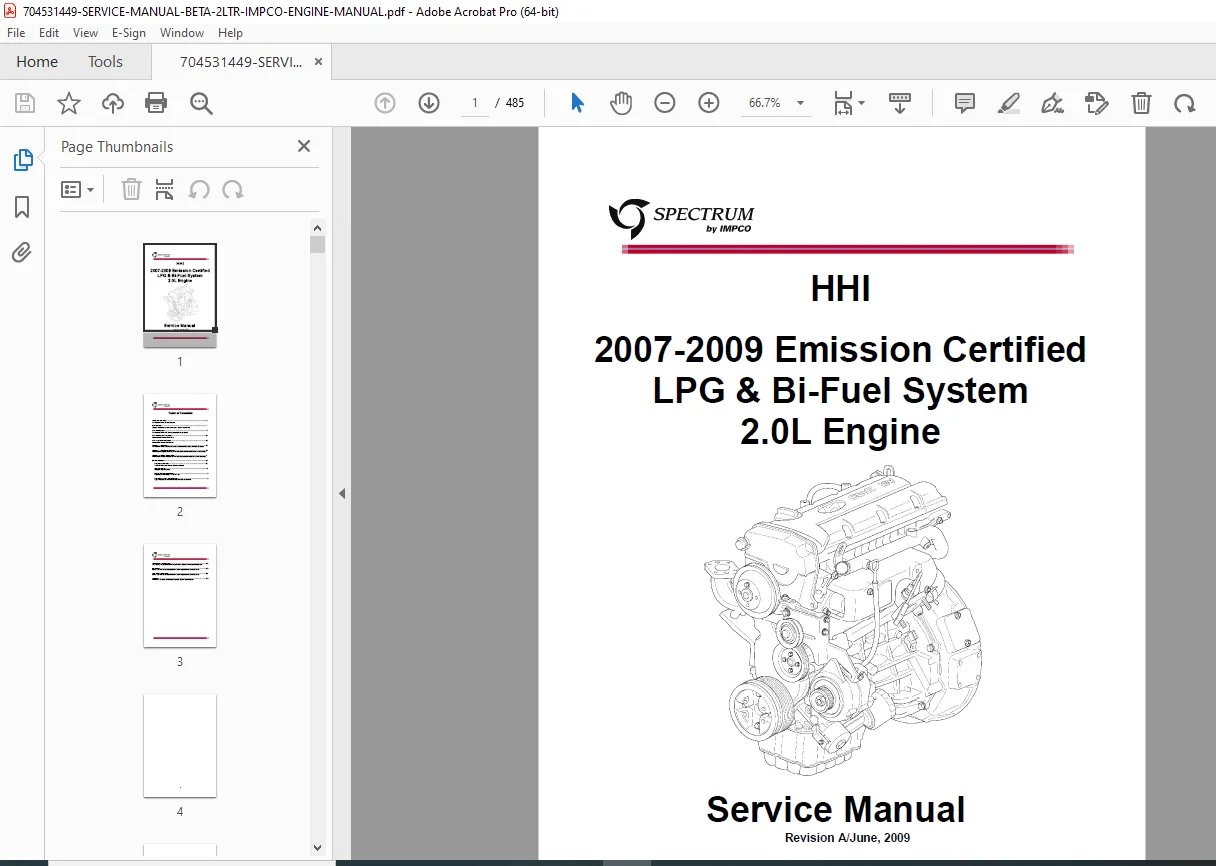Click the total page count '485'
1216x866 pixels.
click(x=515, y=103)
